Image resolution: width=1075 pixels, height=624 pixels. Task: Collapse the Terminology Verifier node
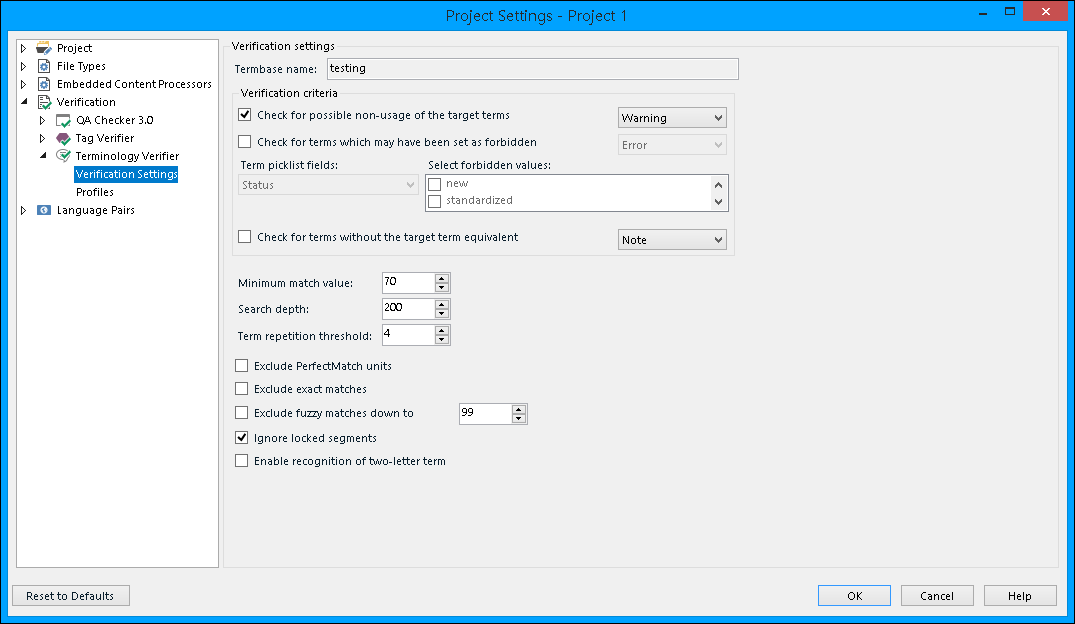point(43,156)
